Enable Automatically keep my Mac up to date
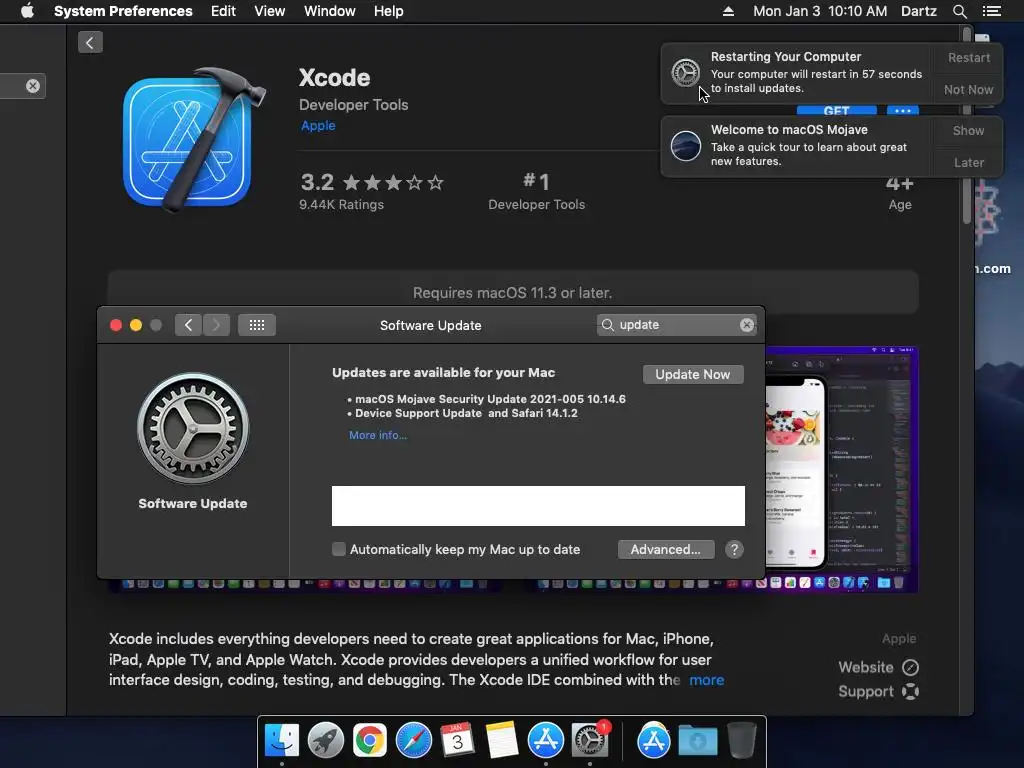The width and height of the screenshot is (1024, 768). click(x=338, y=549)
